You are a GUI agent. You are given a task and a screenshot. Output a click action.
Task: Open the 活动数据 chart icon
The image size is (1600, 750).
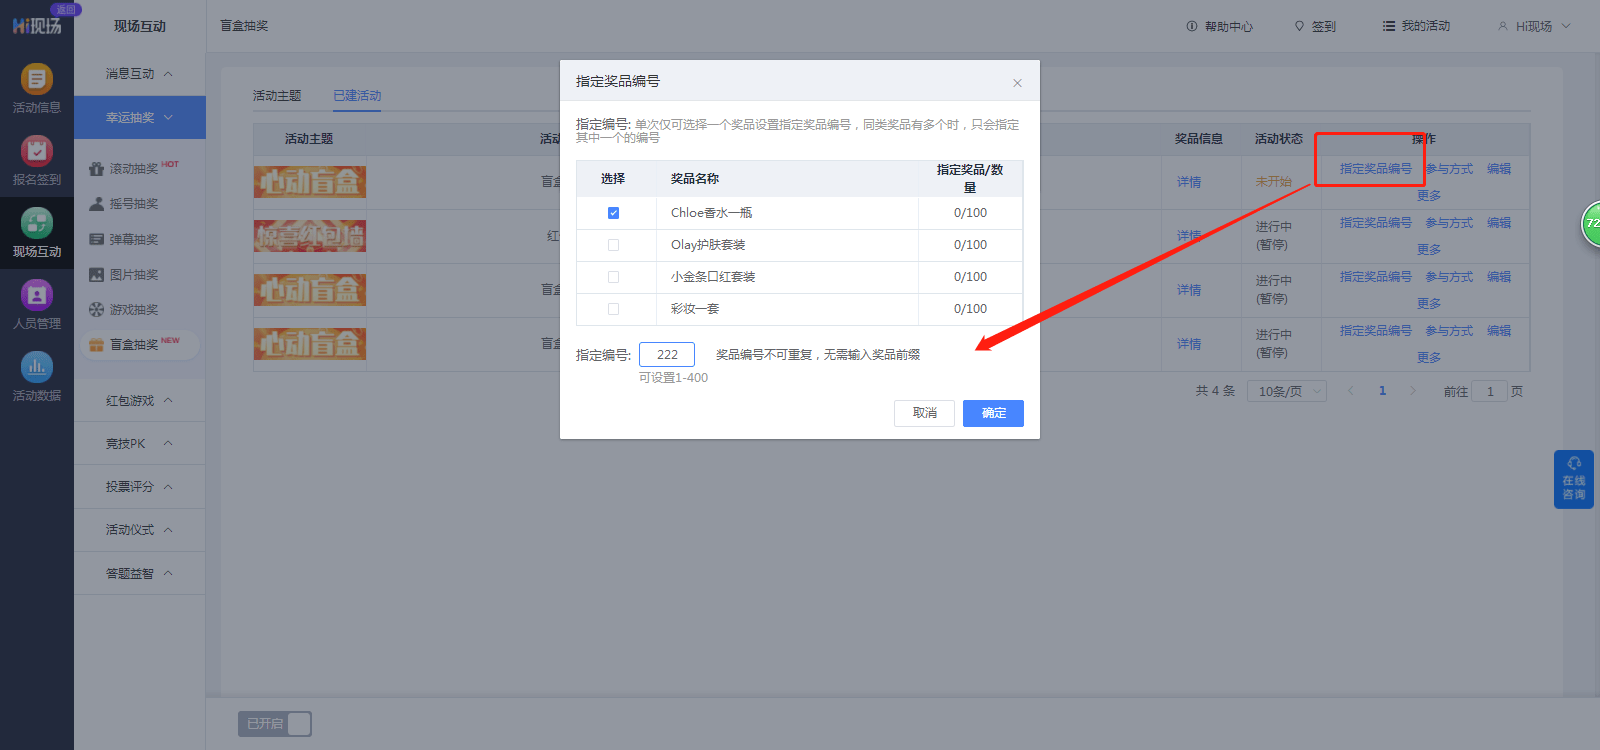pyautogui.click(x=37, y=367)
